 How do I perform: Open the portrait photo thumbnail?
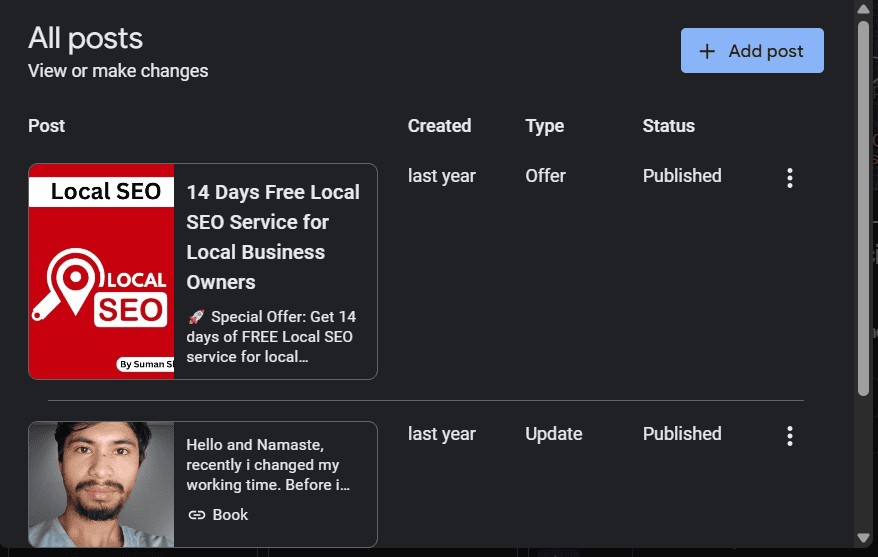coord(101,484)
